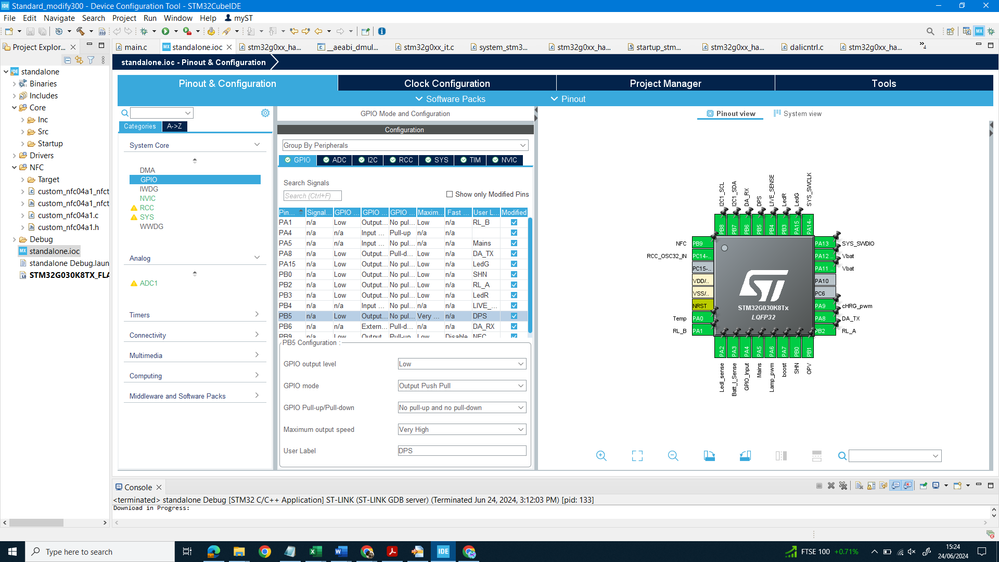
Task: Switch to Clock Configuration tab
Action: (x=447, y=83)
